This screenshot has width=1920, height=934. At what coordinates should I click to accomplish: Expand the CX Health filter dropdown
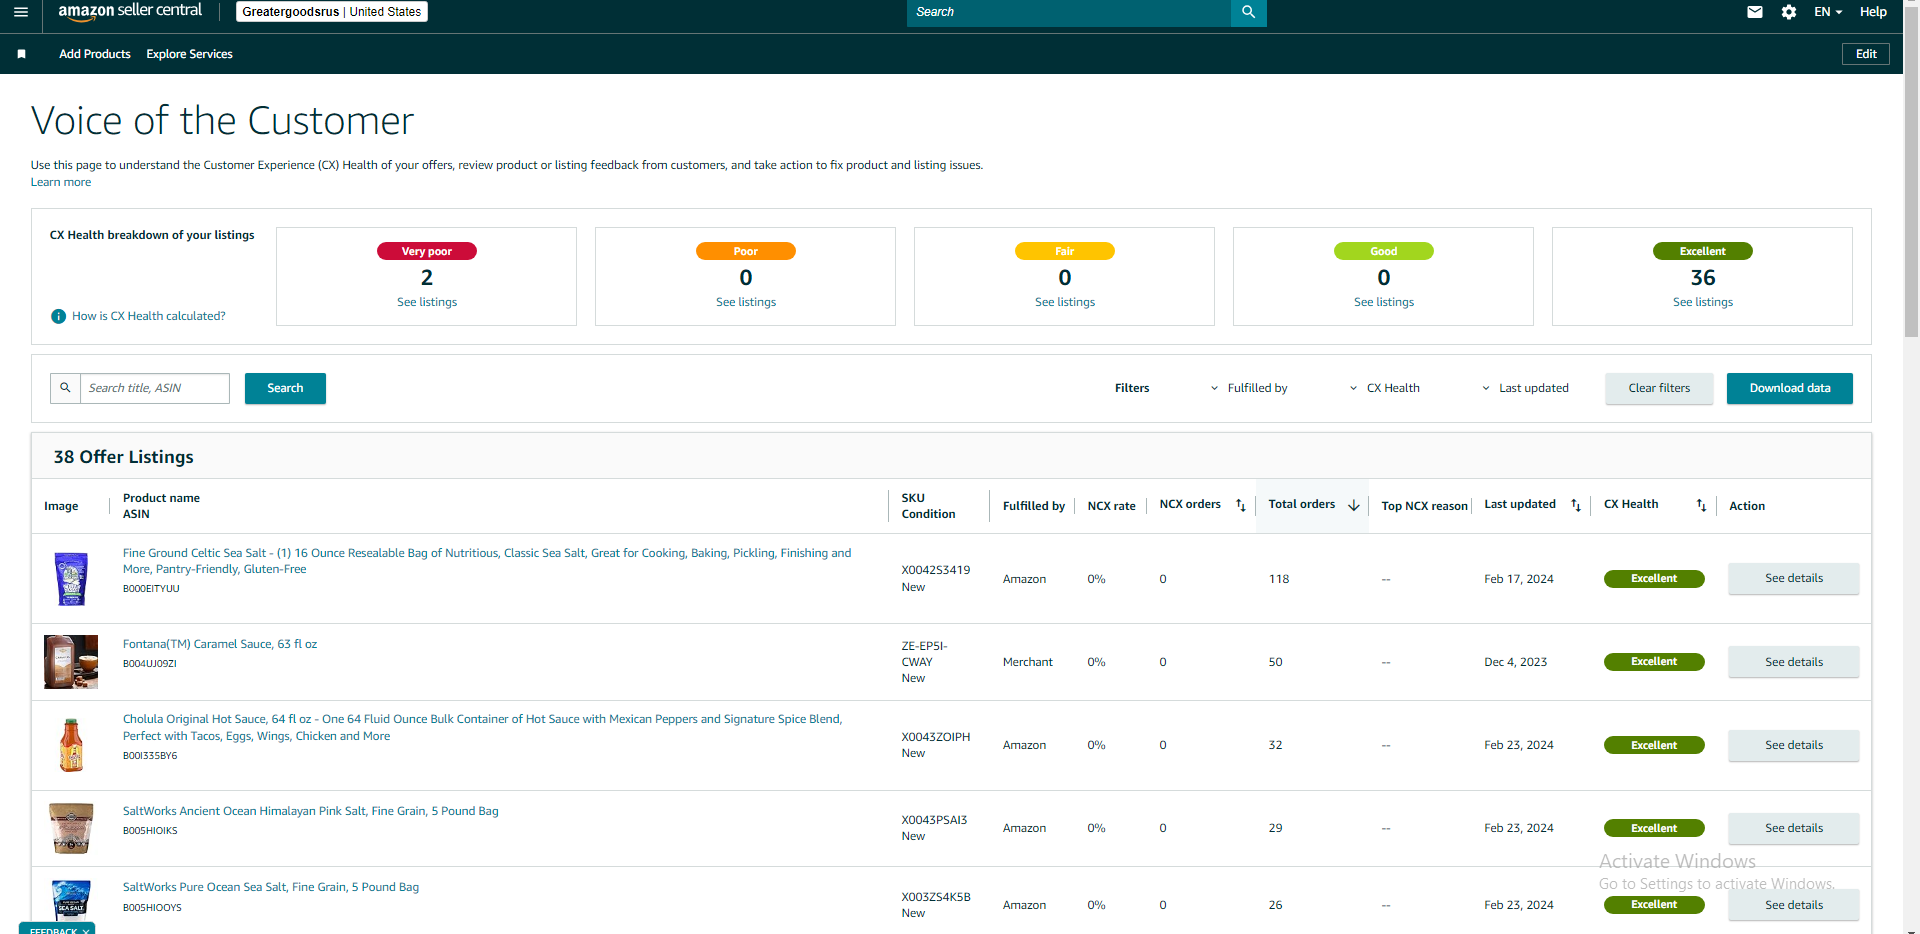[x=1384, y=388]
